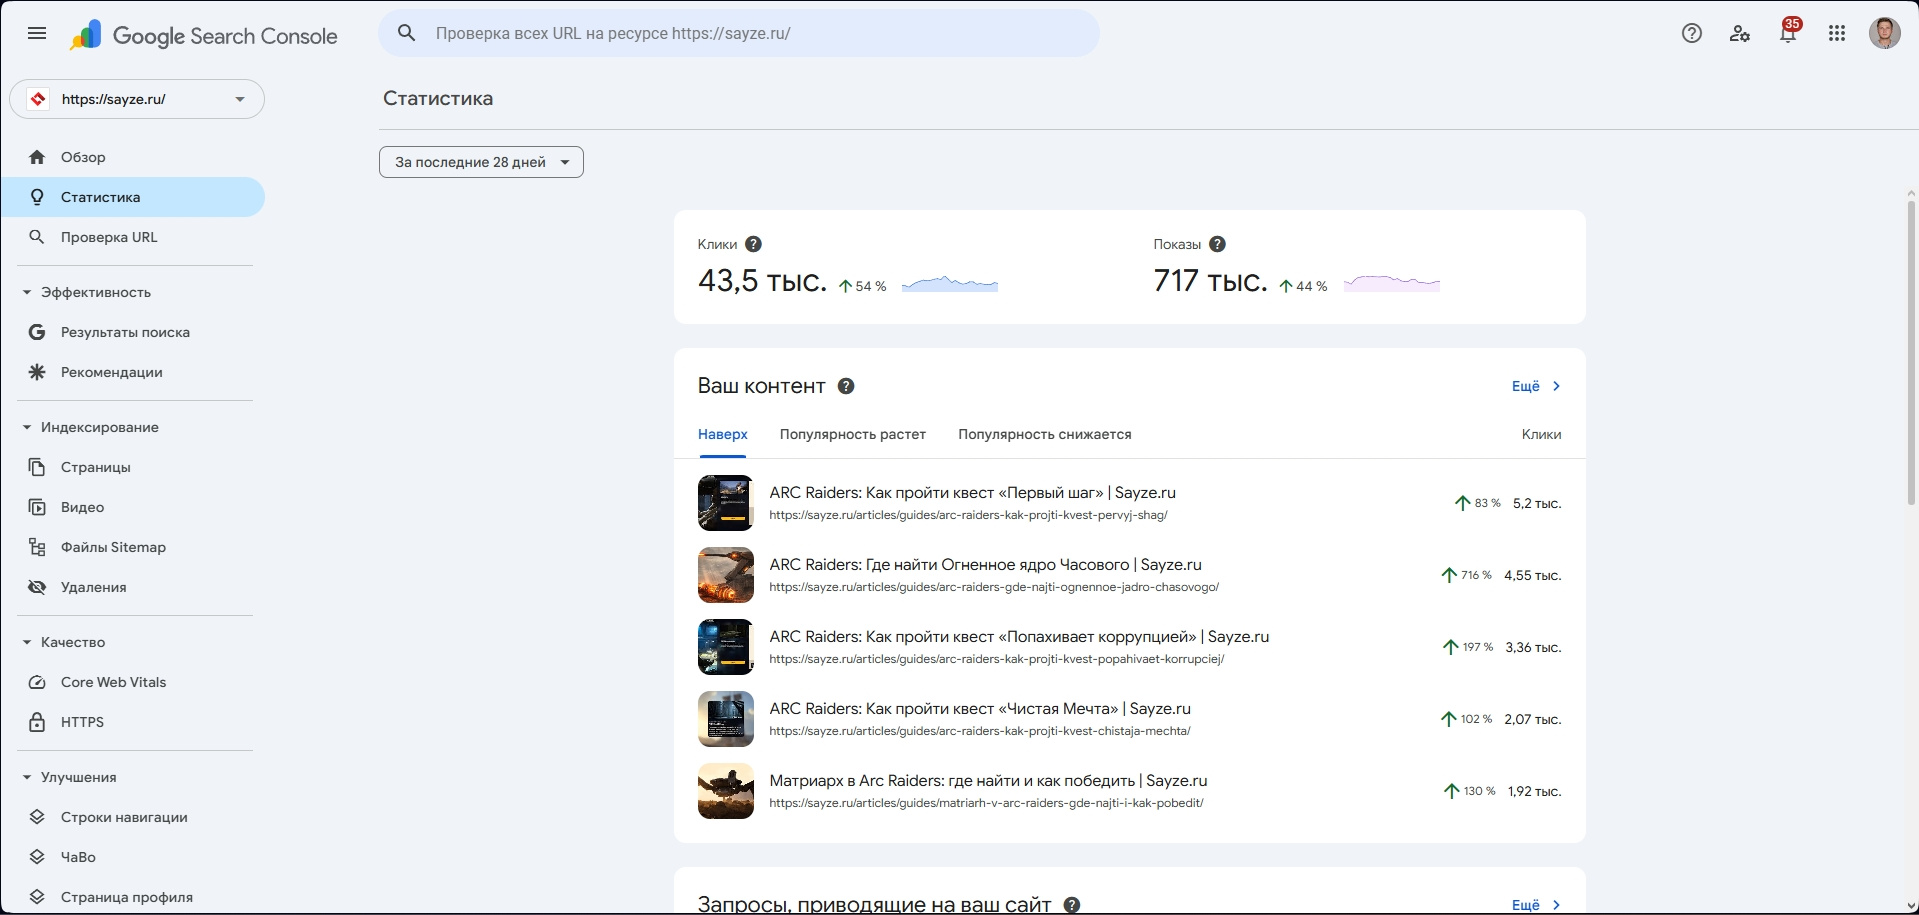Click the Страницы pages icon
This screenshot has width=1919, height=915.
pos(37,467)
